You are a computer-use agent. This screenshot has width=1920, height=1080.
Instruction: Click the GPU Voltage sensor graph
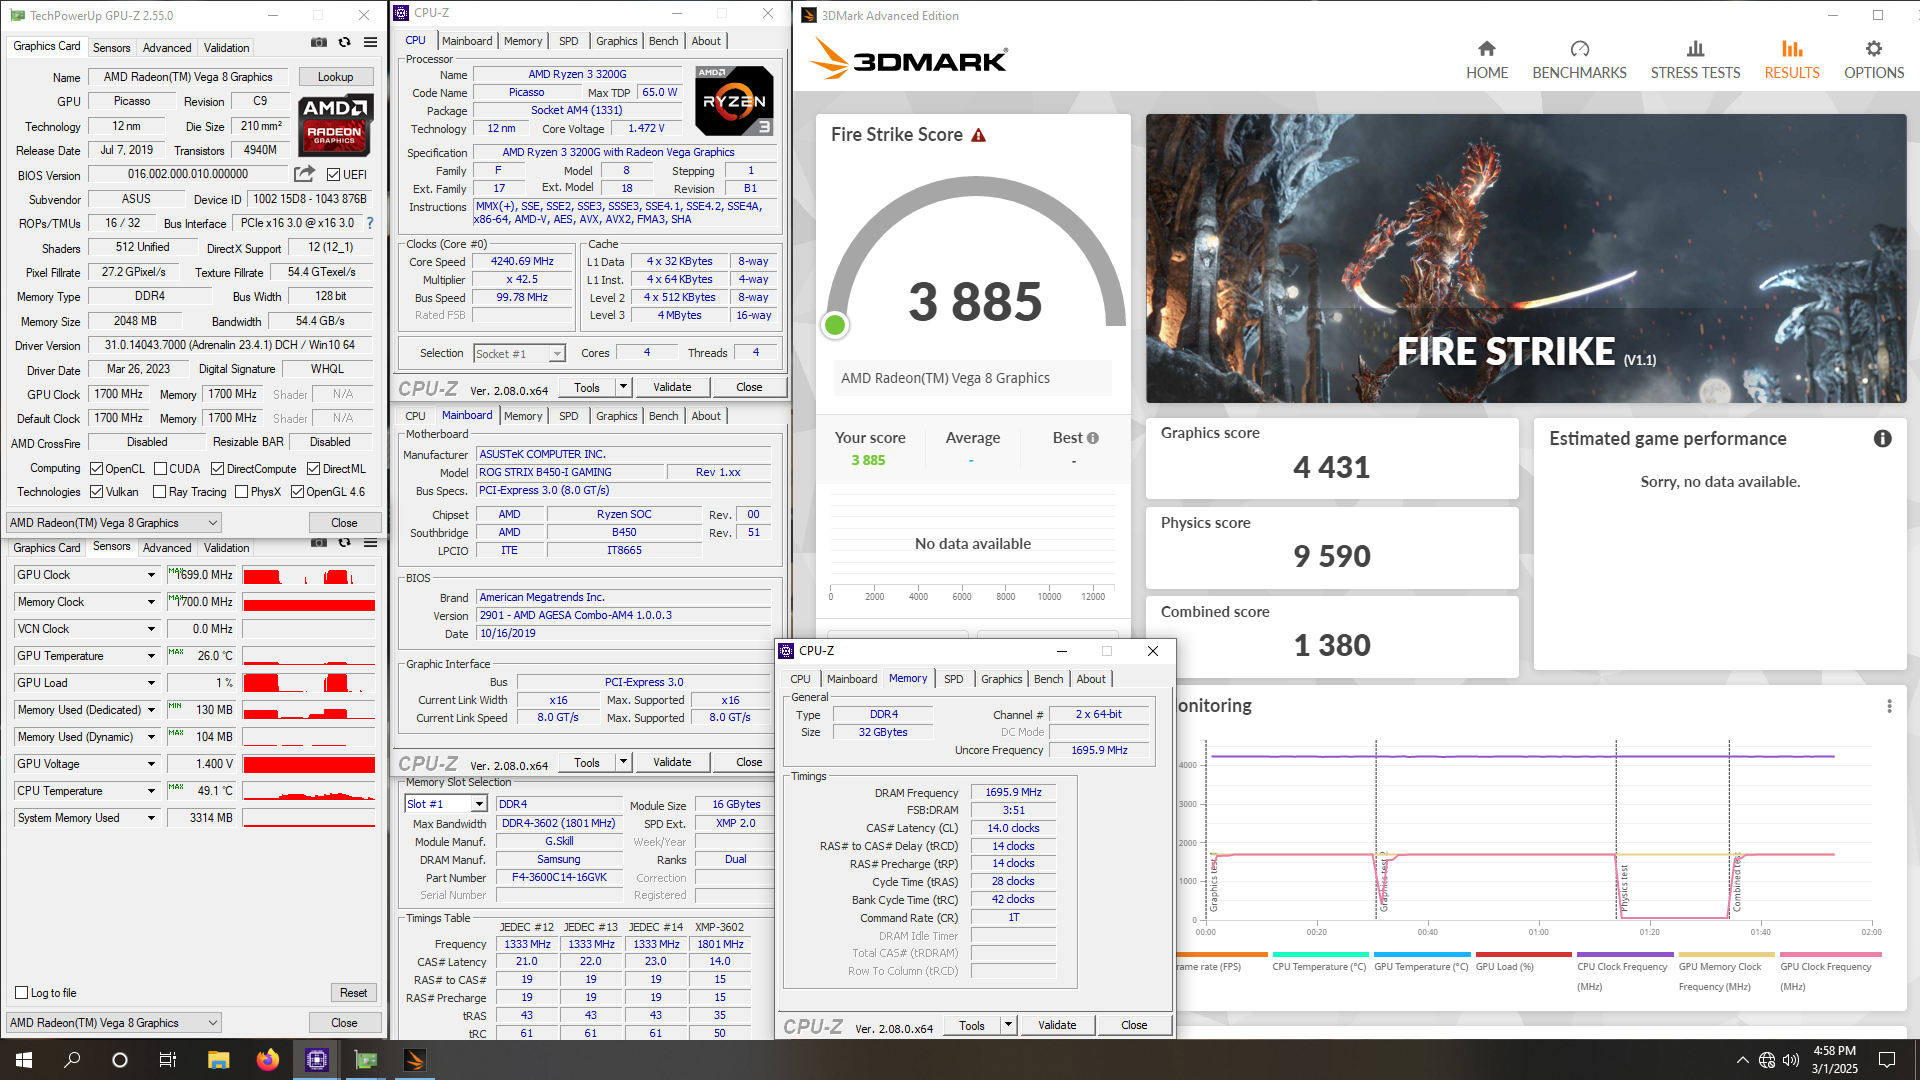(309, 764)
